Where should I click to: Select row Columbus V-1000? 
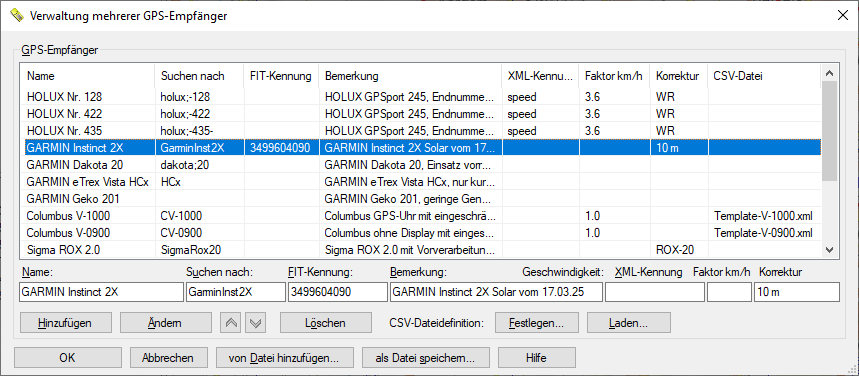421,216
